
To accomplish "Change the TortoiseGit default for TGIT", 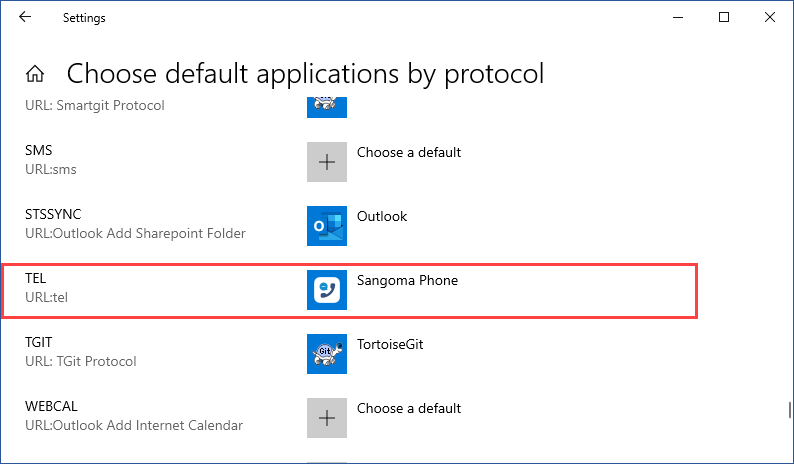I will [x=397, y=345].
